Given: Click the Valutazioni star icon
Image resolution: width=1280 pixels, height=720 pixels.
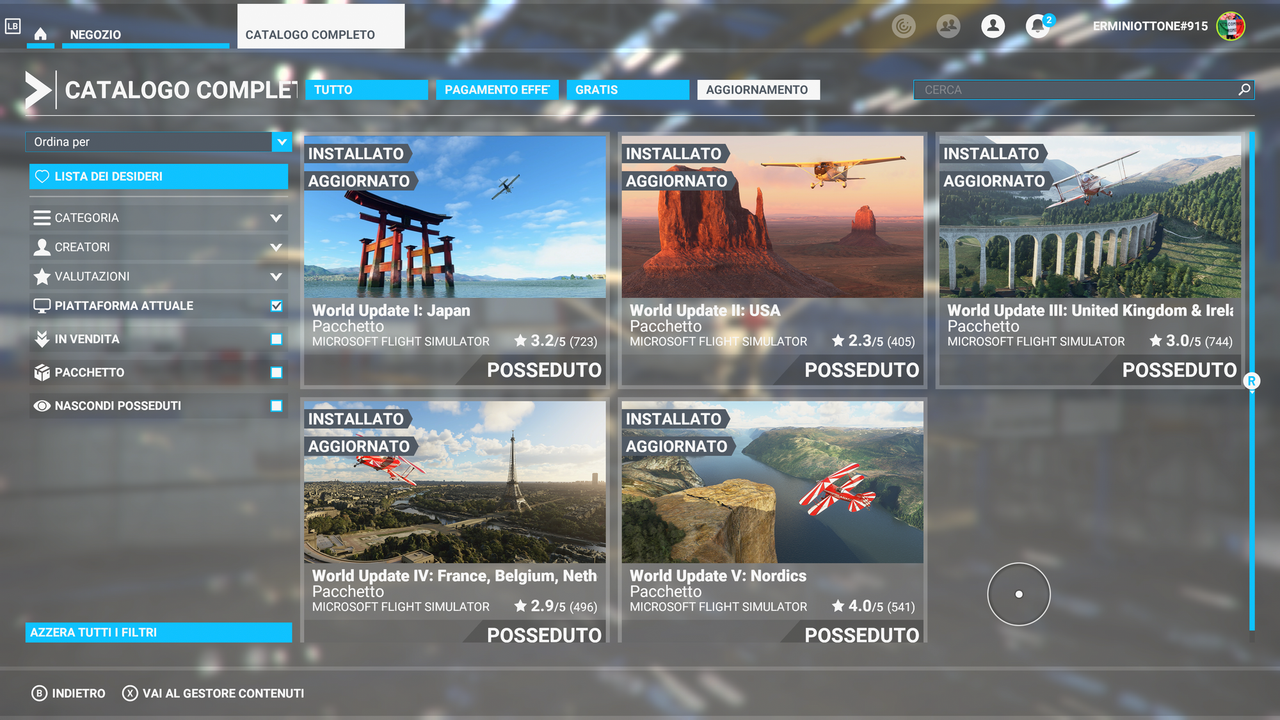Looking at the screenshot, I should coord(42,276).
